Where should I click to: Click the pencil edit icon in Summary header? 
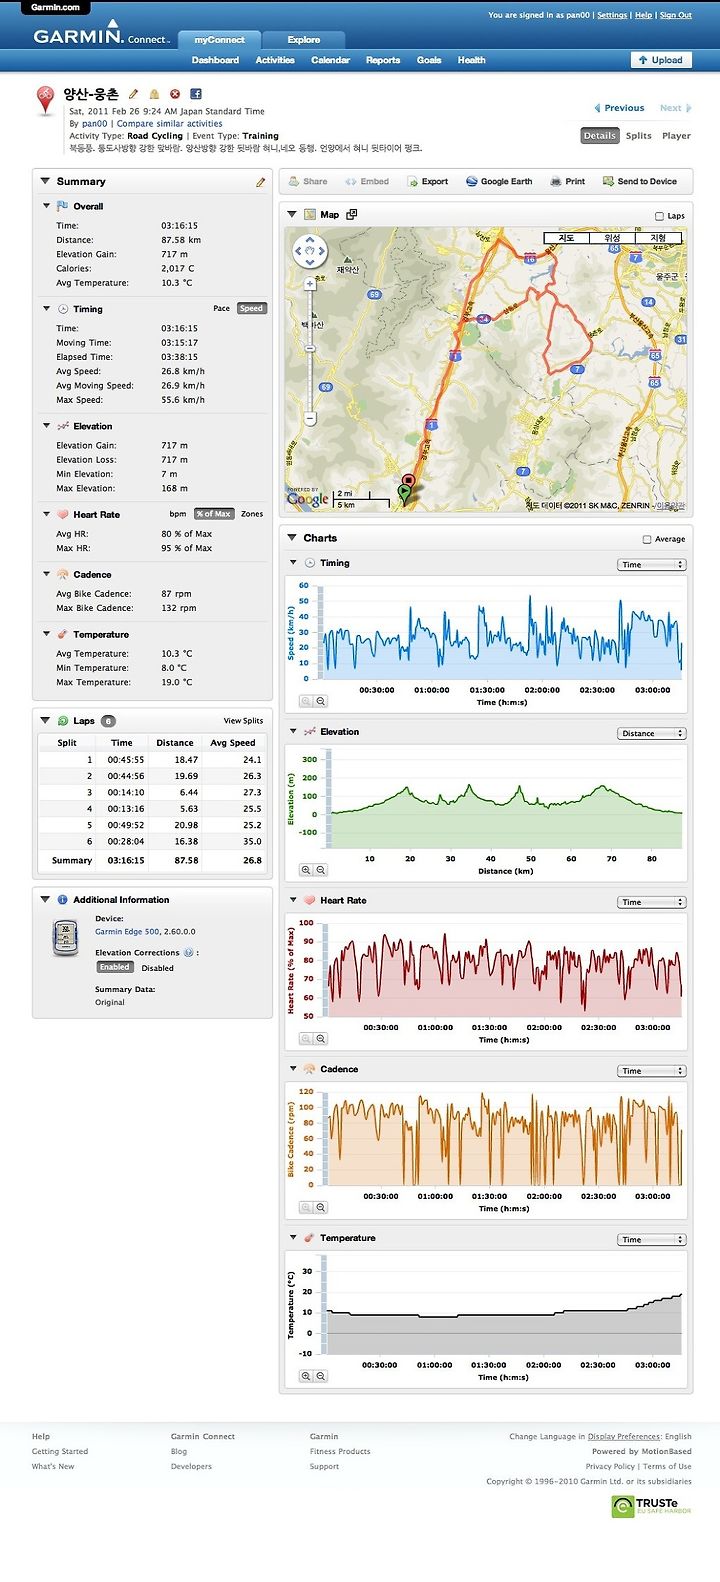261,182
